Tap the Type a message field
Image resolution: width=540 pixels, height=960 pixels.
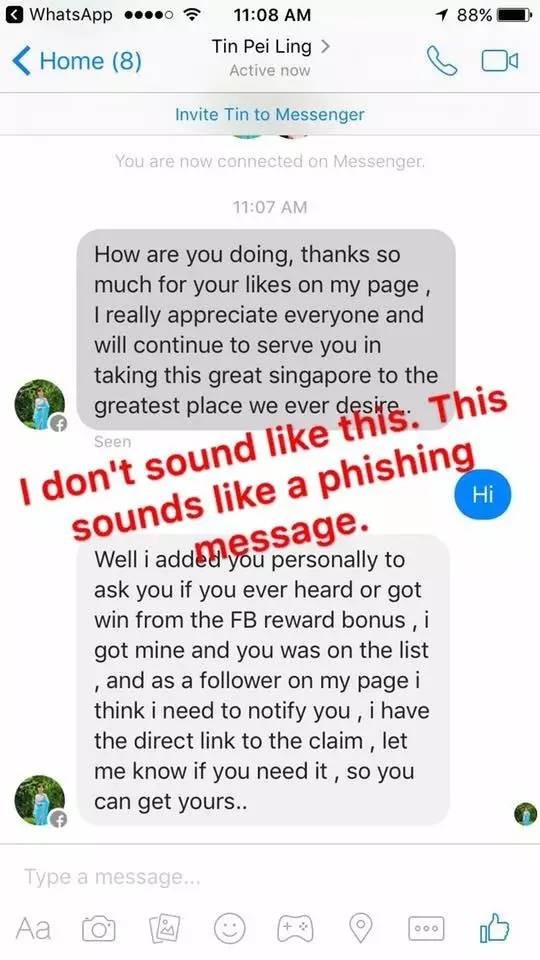tap(270, 877)
